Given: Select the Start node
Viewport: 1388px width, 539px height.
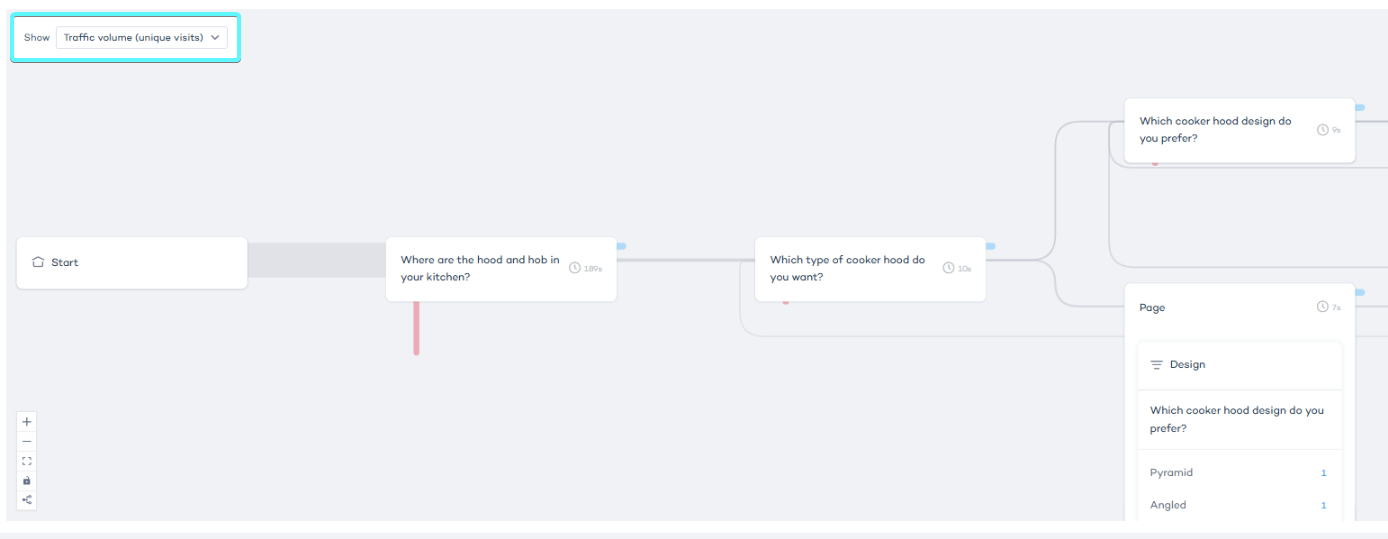Looking at the screenshot, I should point(131,263).
